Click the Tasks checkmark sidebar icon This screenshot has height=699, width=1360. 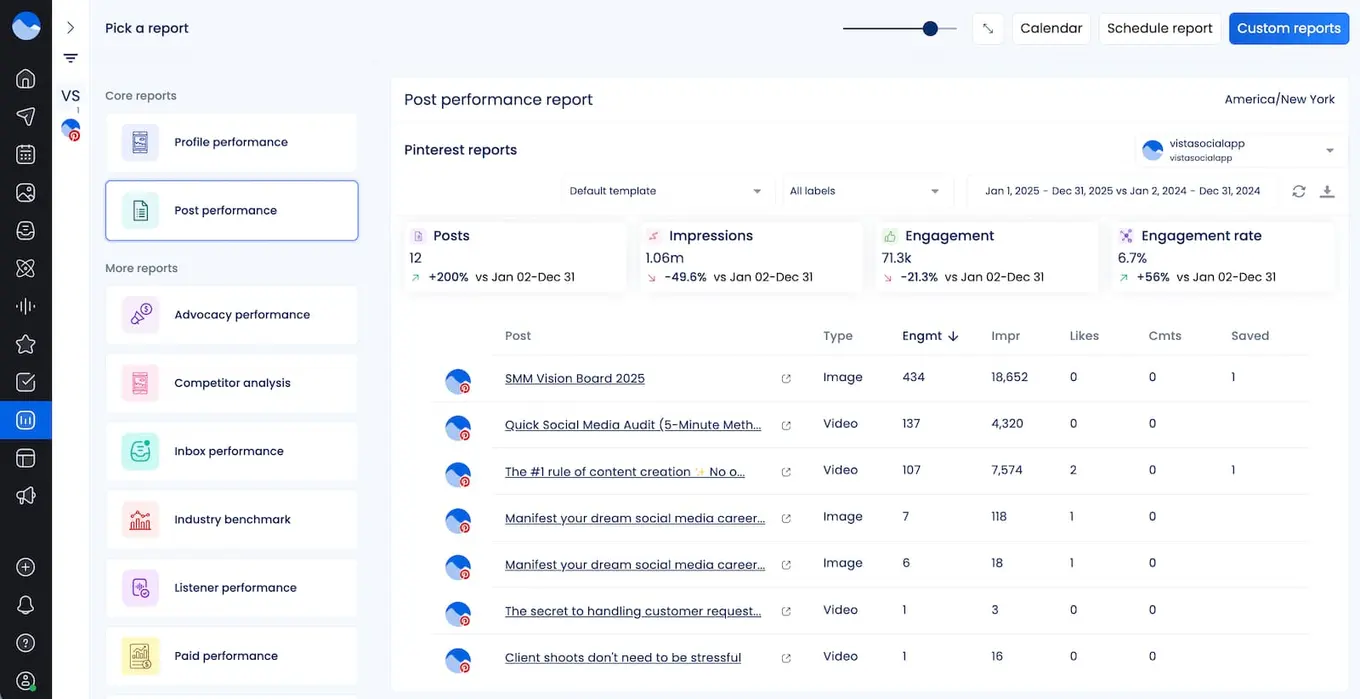coord(25,382)
